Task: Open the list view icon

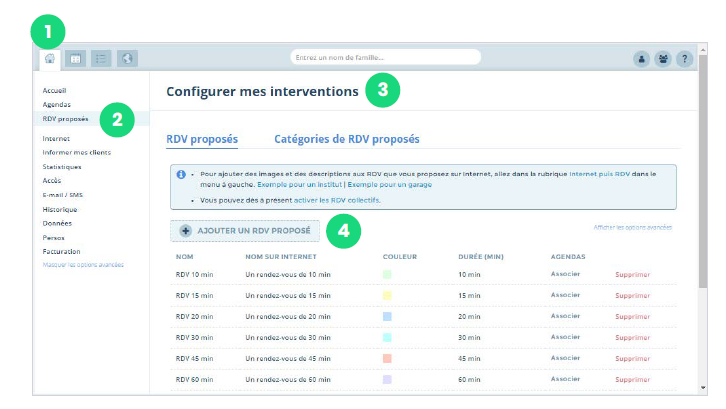Action: pyautogui.click(x=101, y=58)
